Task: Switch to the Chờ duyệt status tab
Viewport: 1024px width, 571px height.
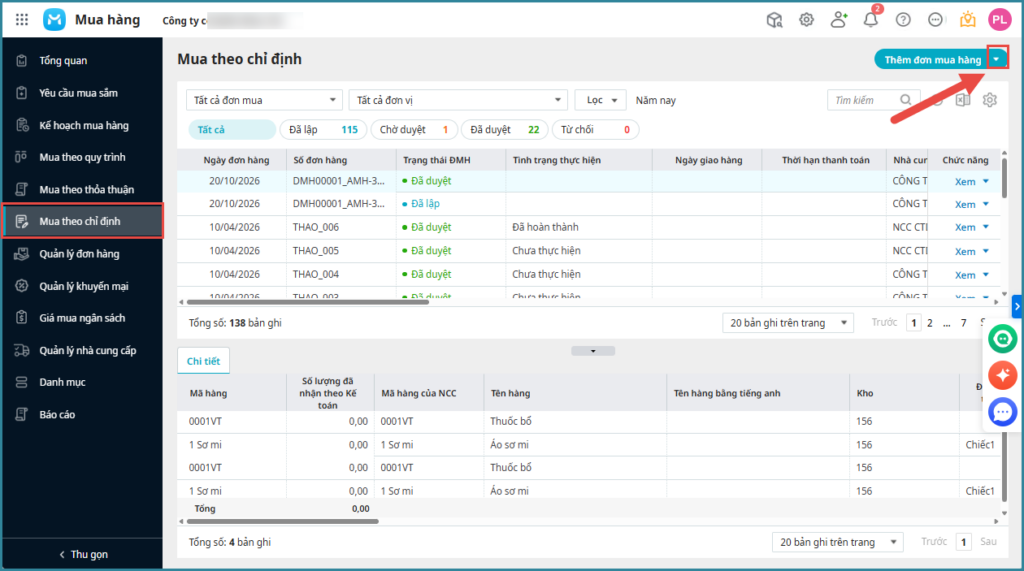Action: click(414, 130)
